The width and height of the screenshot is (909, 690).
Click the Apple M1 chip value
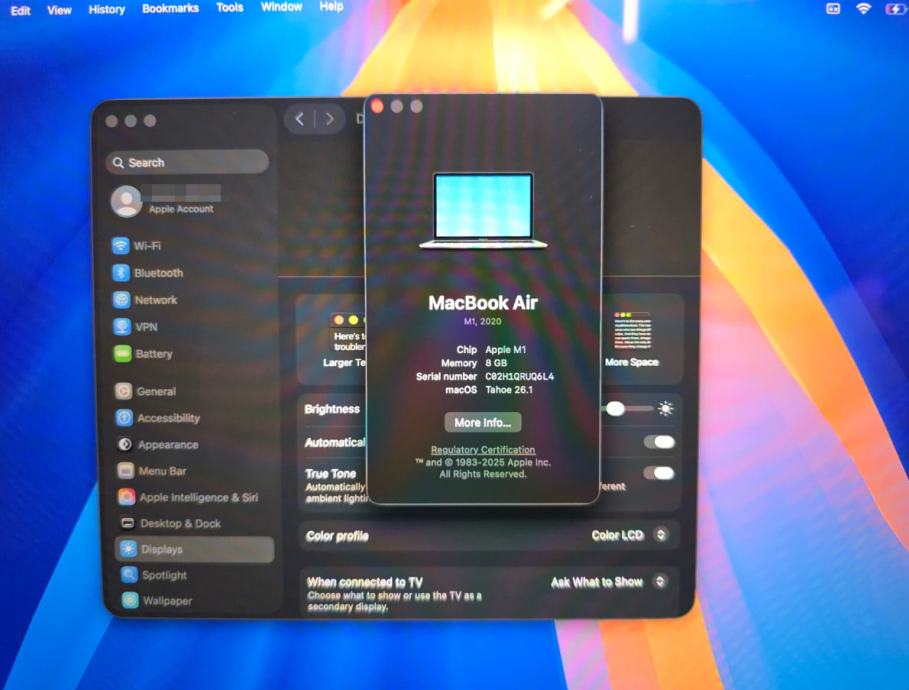[506, 350]
